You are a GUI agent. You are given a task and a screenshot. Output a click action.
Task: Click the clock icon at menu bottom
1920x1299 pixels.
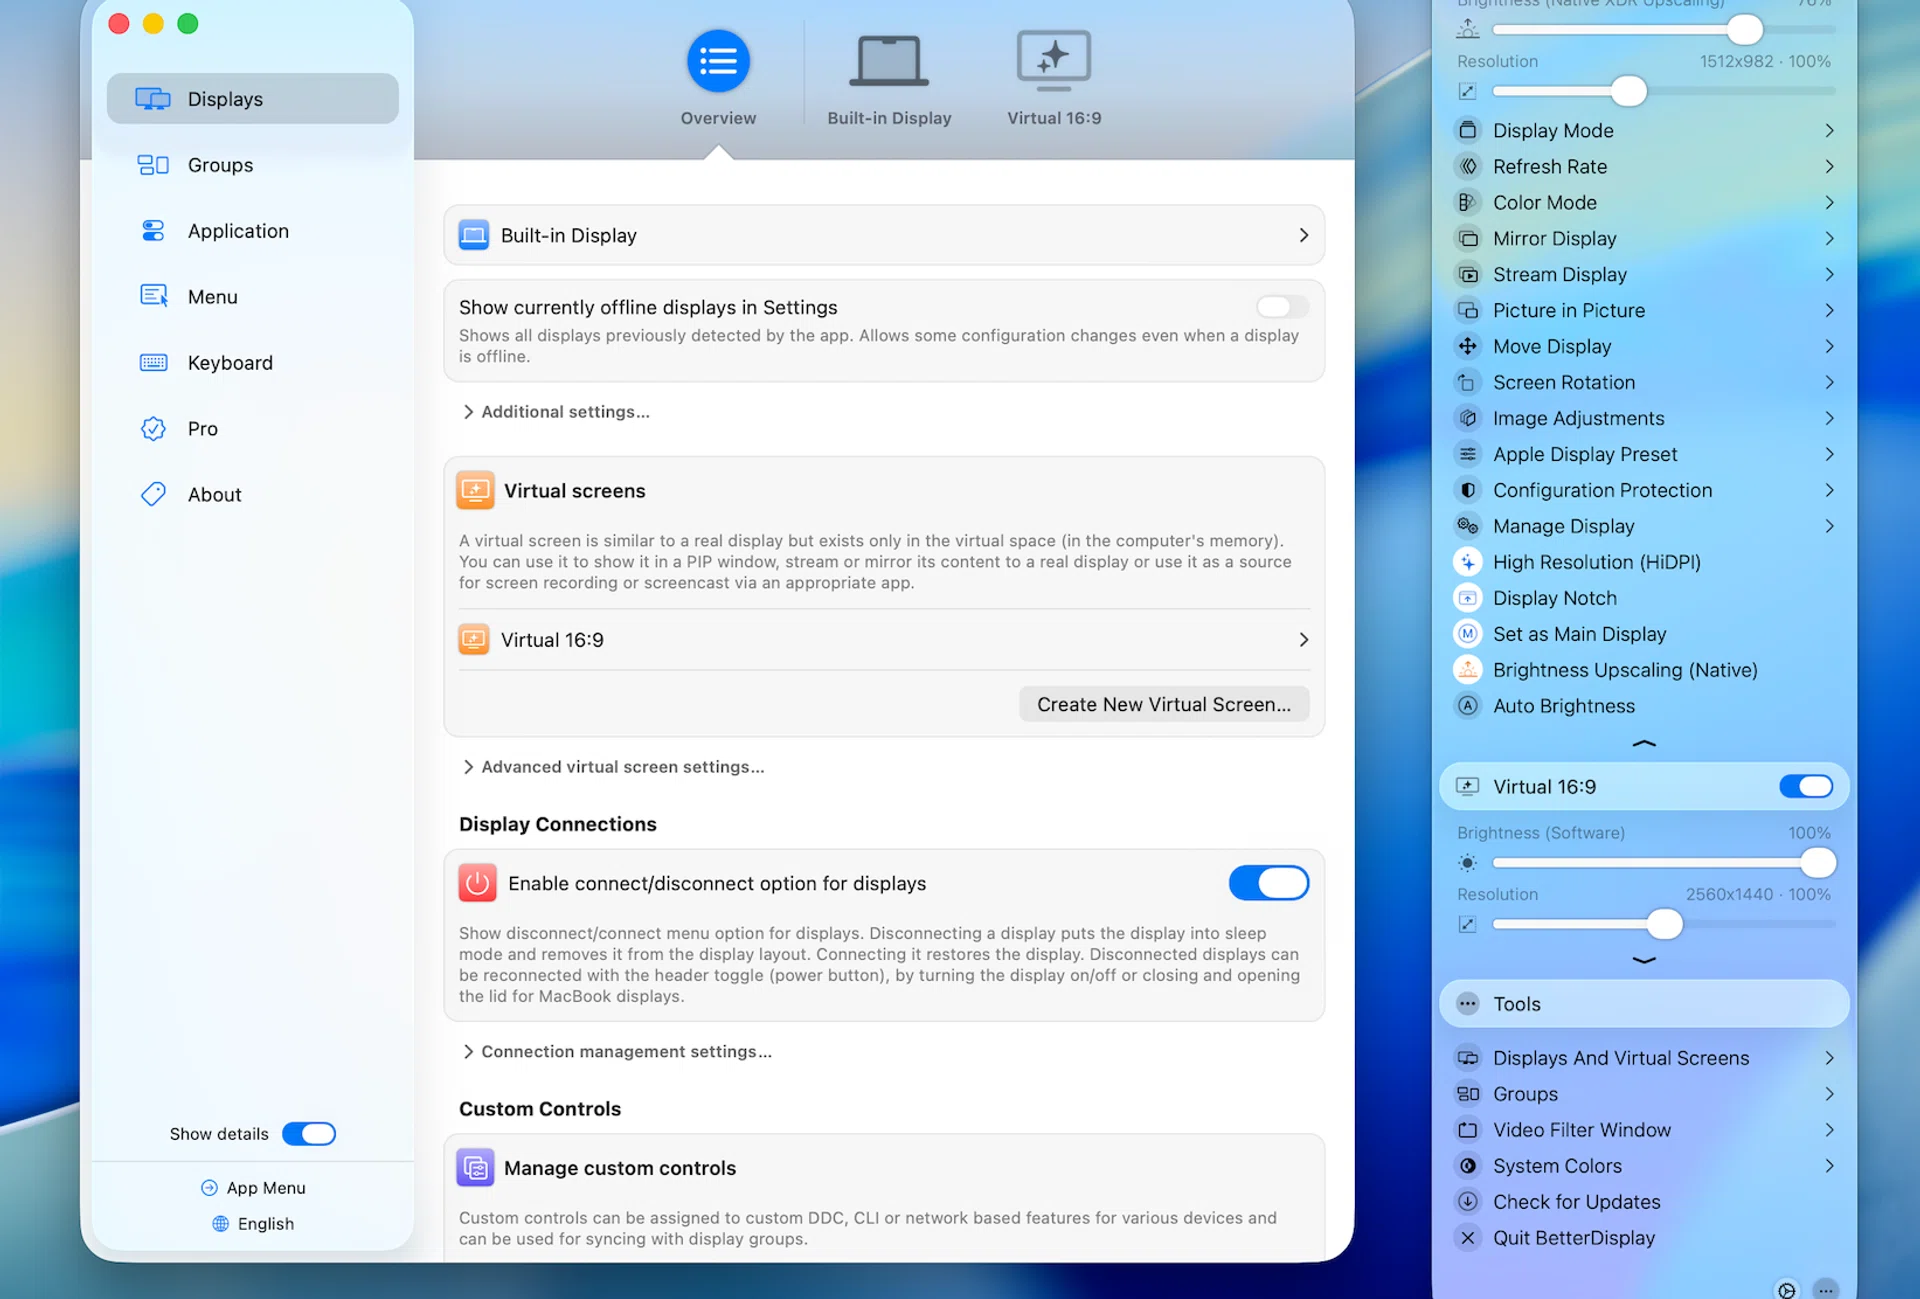pos(1786,1289)
